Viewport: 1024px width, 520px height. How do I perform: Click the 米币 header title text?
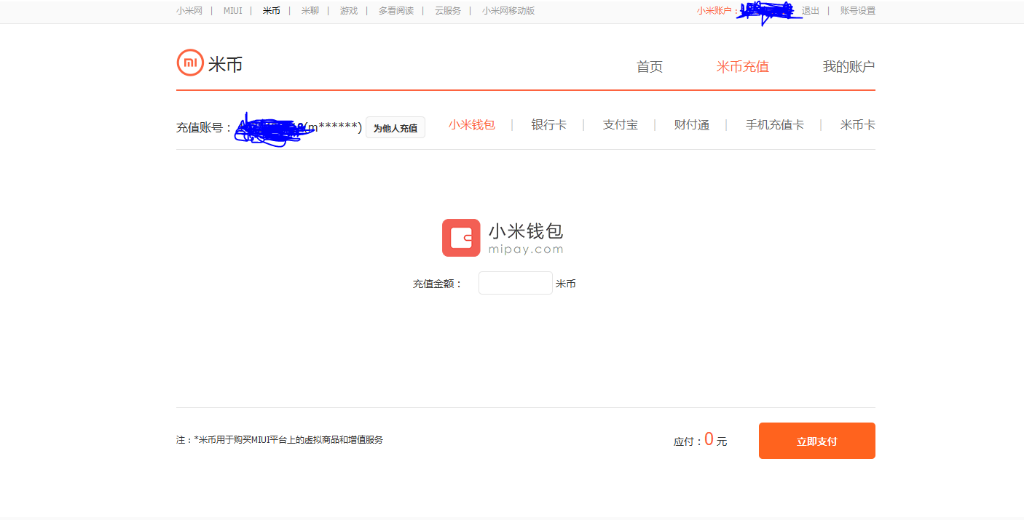click(225, 64)
